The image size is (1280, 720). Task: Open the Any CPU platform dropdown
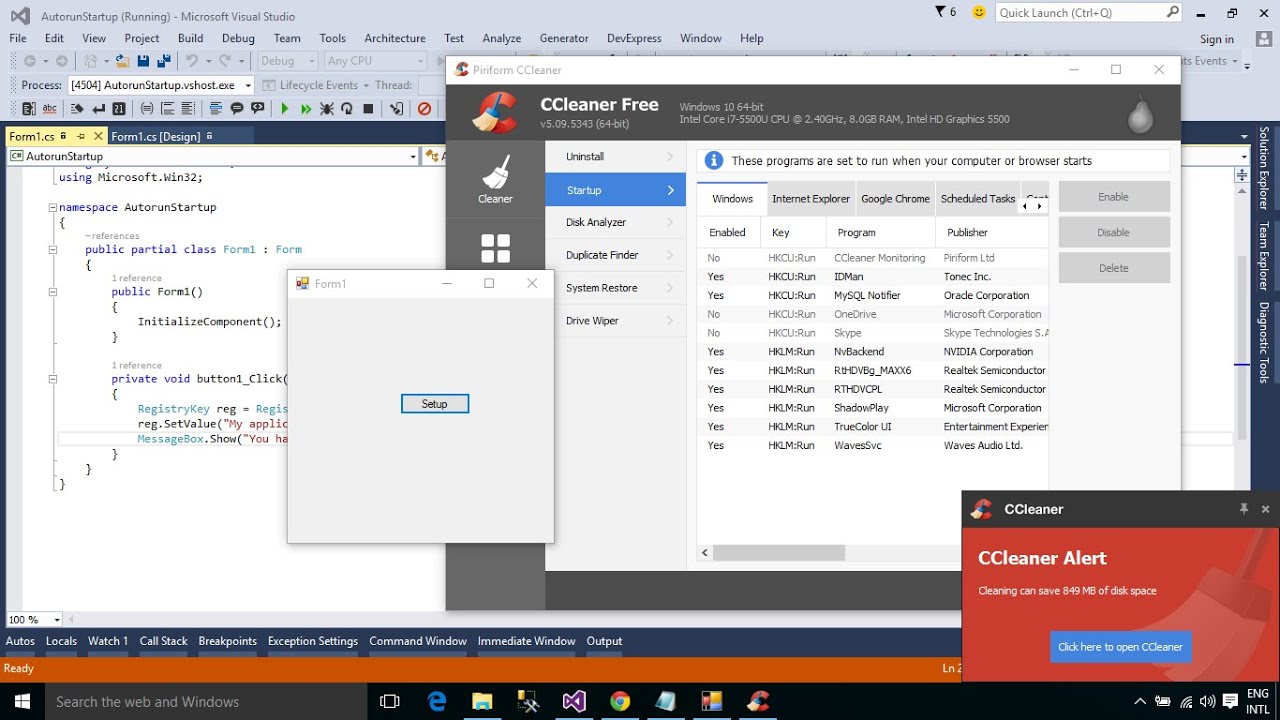[x=374, y=61]
